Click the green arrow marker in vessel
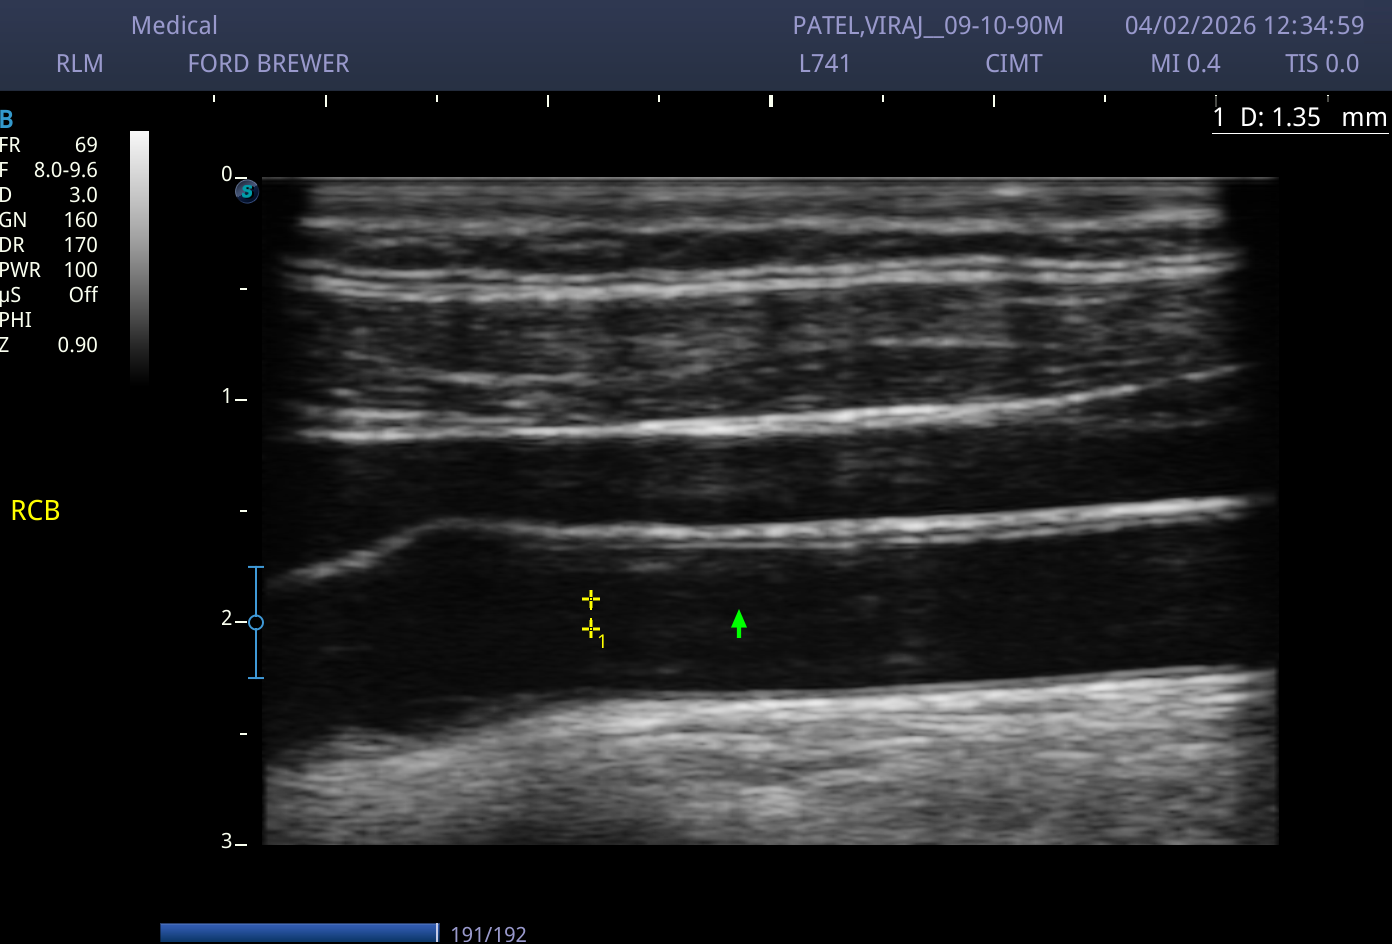 click(x=738, y=623)
